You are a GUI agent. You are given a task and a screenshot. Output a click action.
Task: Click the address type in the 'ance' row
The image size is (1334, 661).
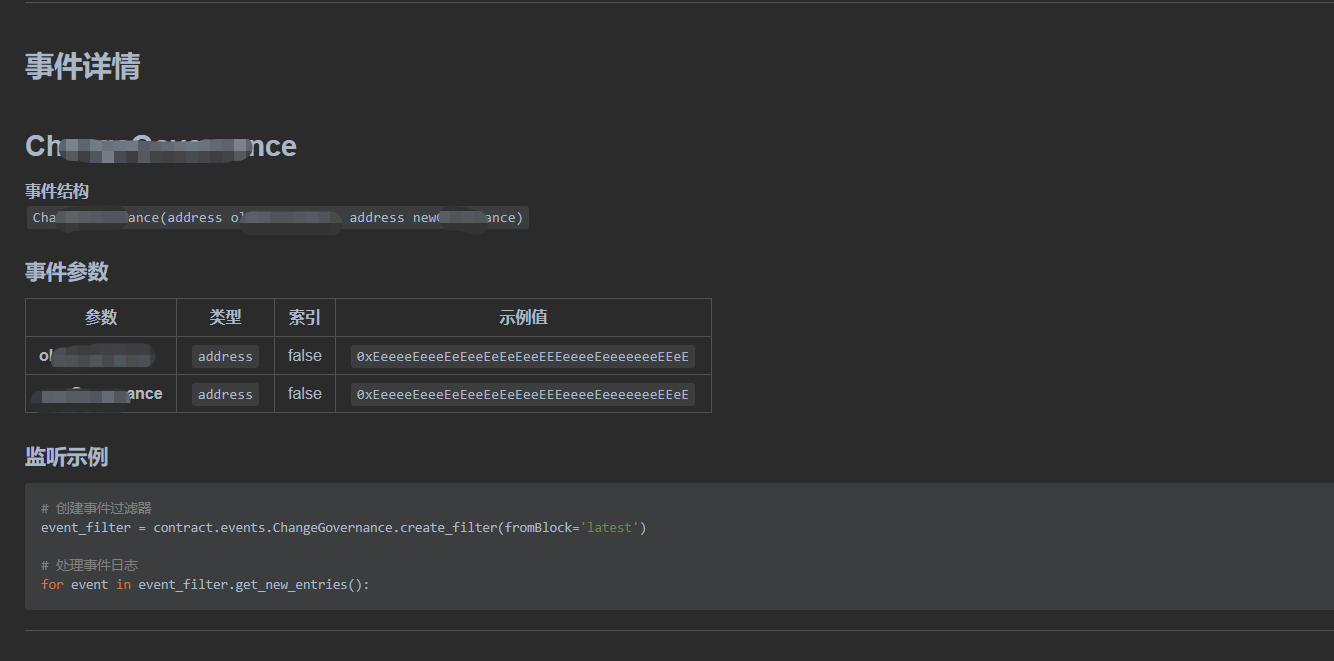pyautogui.click(x=225, y=394)
